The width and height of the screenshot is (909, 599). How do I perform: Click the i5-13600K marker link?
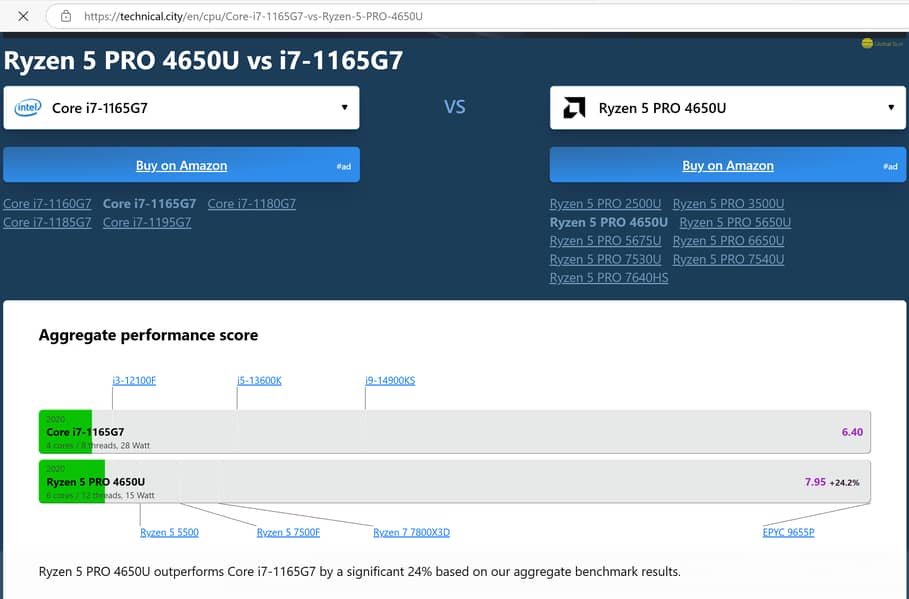(259, 380)
